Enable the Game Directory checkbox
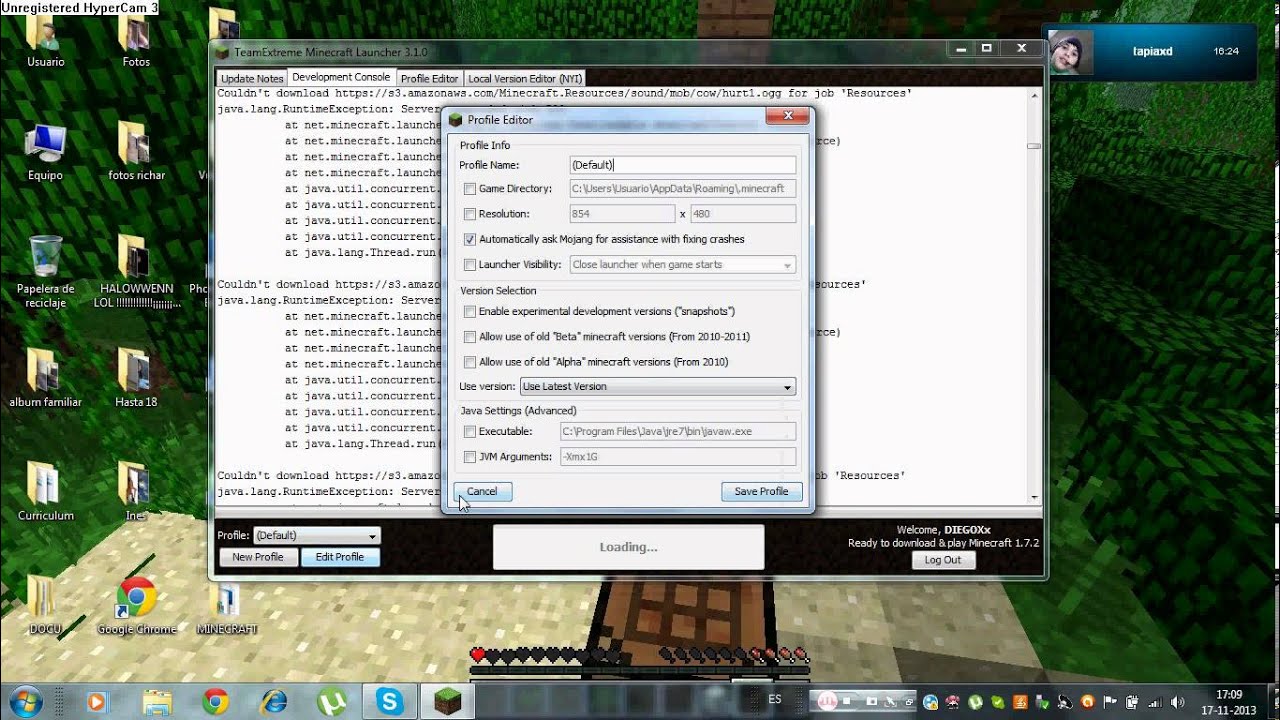The height and width of the screenshot is (720, 1280). (x=470, y=188)
